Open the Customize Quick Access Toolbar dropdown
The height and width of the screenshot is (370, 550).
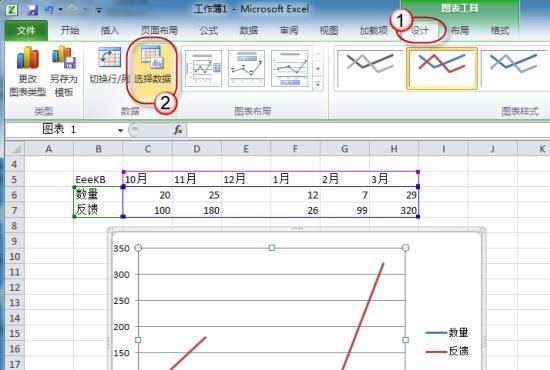click(99, 11)
